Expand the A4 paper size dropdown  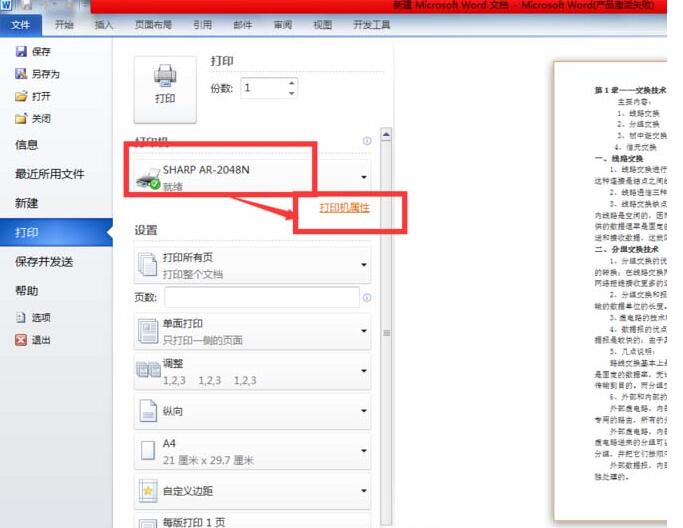[x=364, y=450]
